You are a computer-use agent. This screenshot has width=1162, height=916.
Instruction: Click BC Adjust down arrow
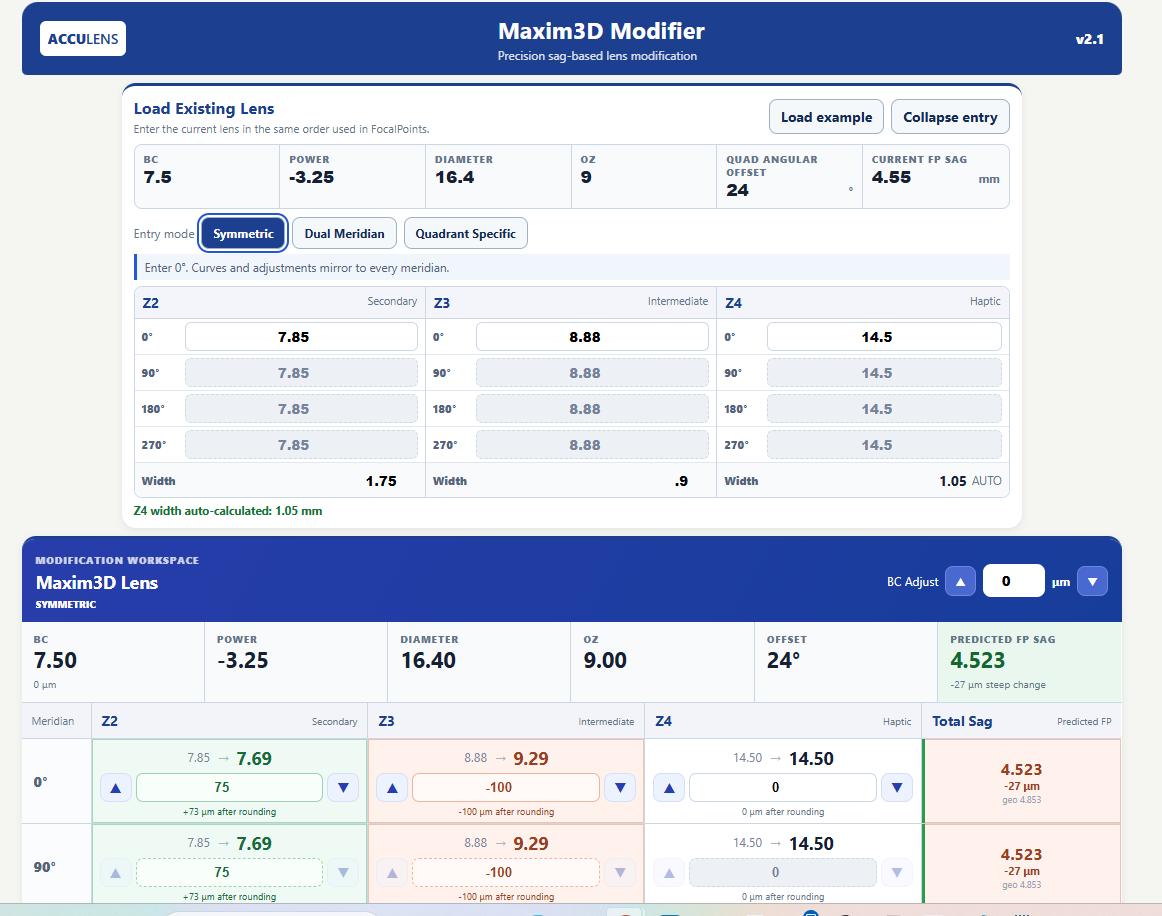[1092, 581]
